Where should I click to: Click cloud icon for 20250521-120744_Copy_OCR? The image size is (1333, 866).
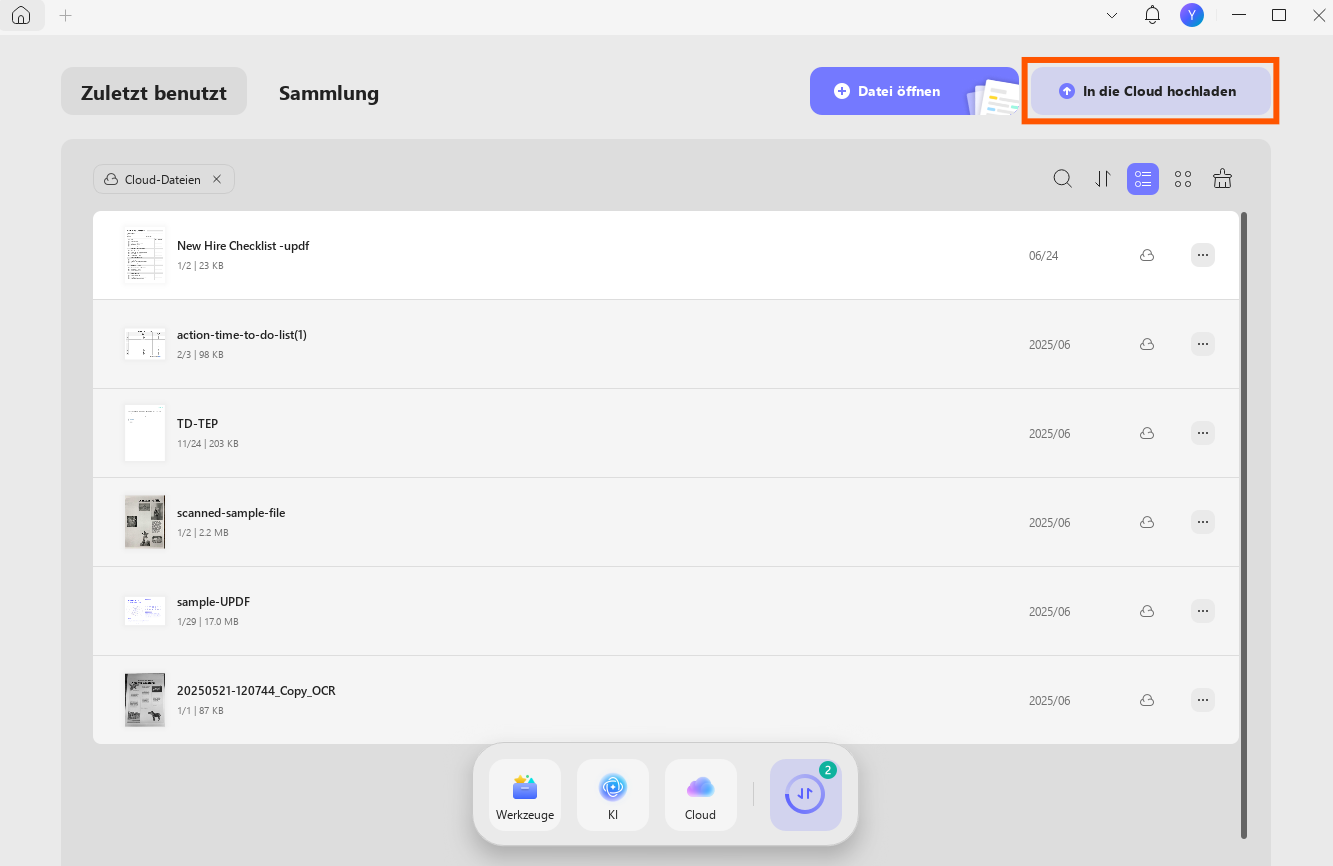pyautogui.click(x=1147, y=700)
